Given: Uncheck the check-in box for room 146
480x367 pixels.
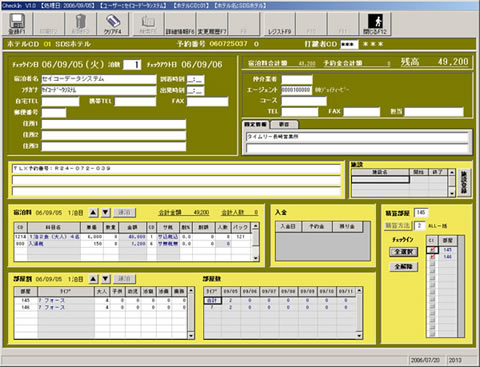Looking at the screenshot, I should [x=432, y=257].
